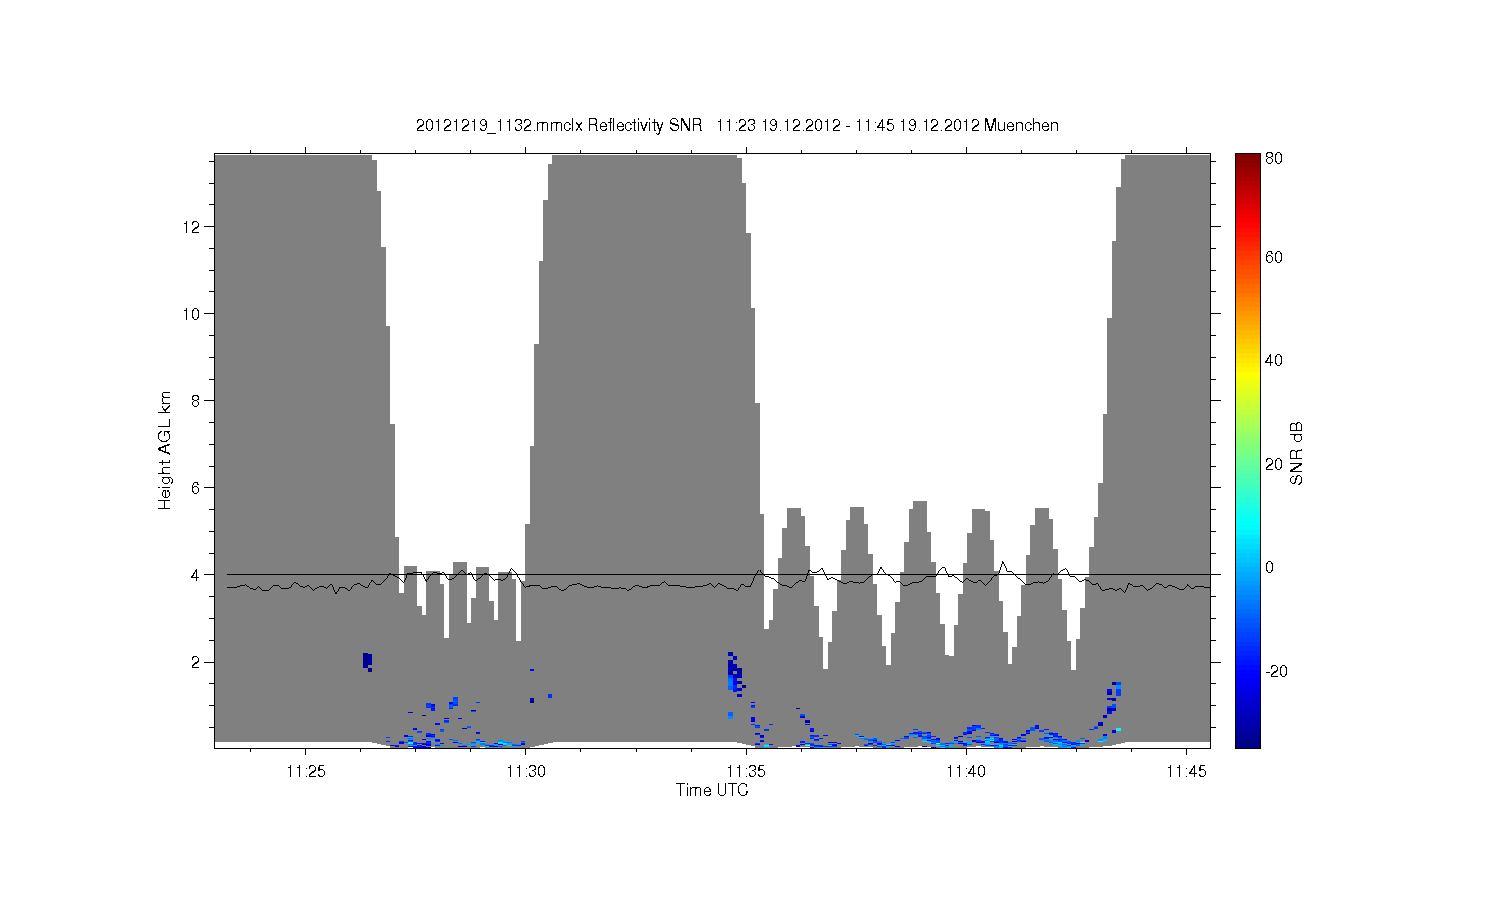This screenshot has height=900, width=1500.
Task: Click the 11:45 time tick label
Action: tap(1186, 771)
